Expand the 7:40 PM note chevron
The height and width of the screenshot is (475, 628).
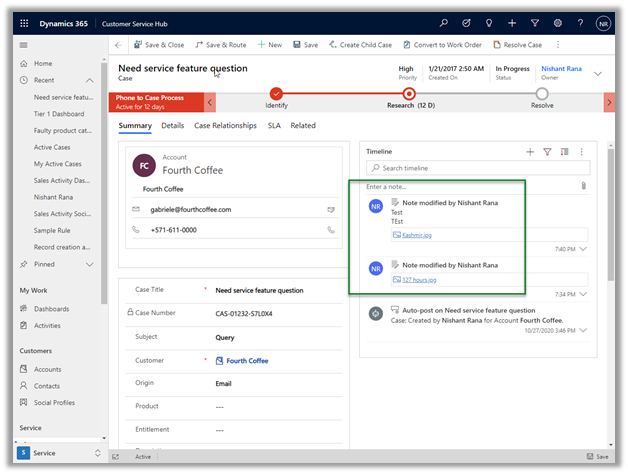tap(583, 248)
